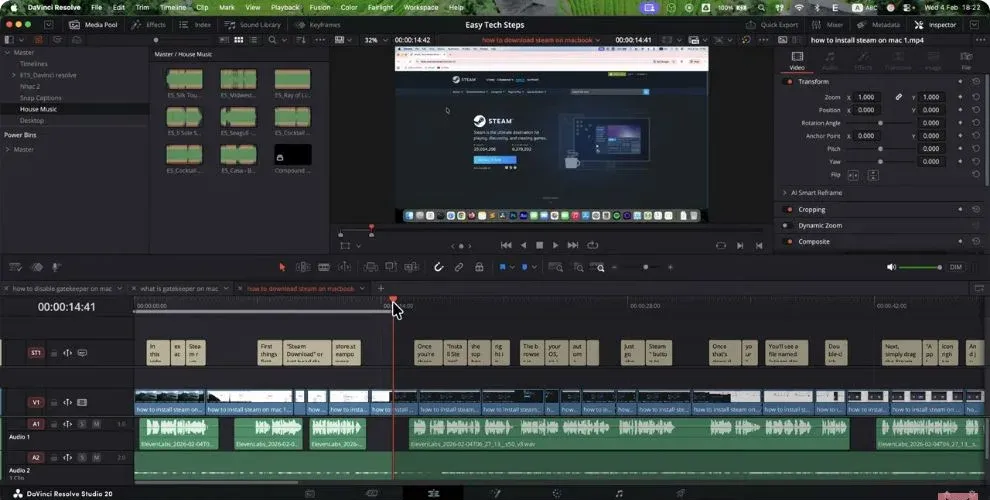This screenshot has width=990, height=500.
Task: Click the Custom Zoom icon
Action: tap(597, 267)
